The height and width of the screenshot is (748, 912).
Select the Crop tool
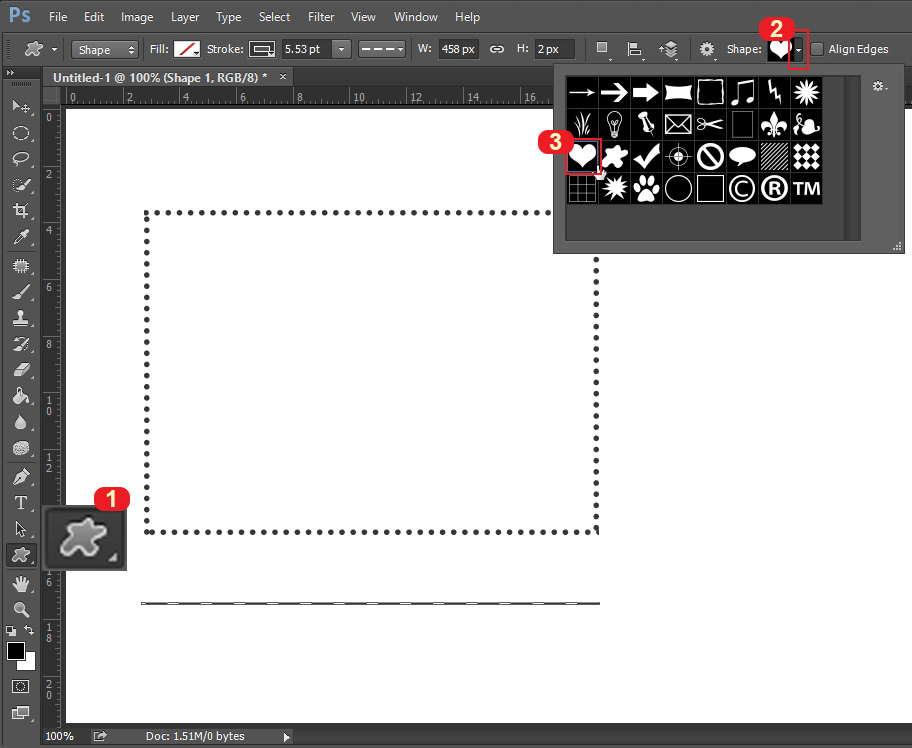[21, 211]
